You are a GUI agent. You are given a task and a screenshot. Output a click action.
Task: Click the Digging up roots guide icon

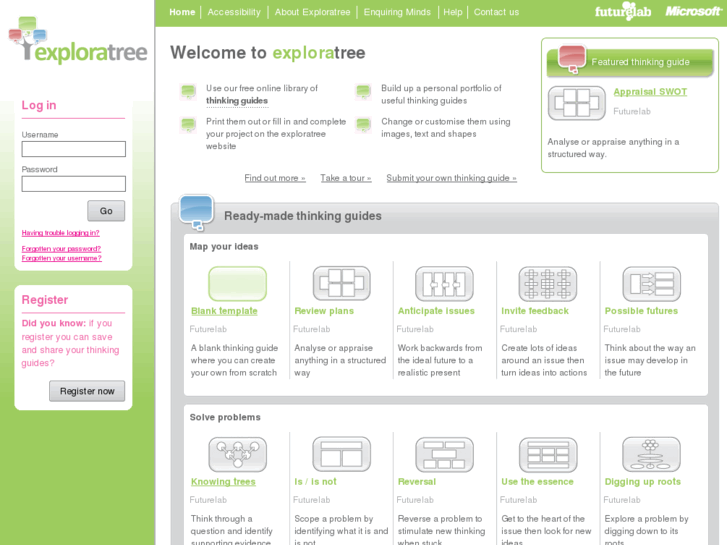point(651,454)
